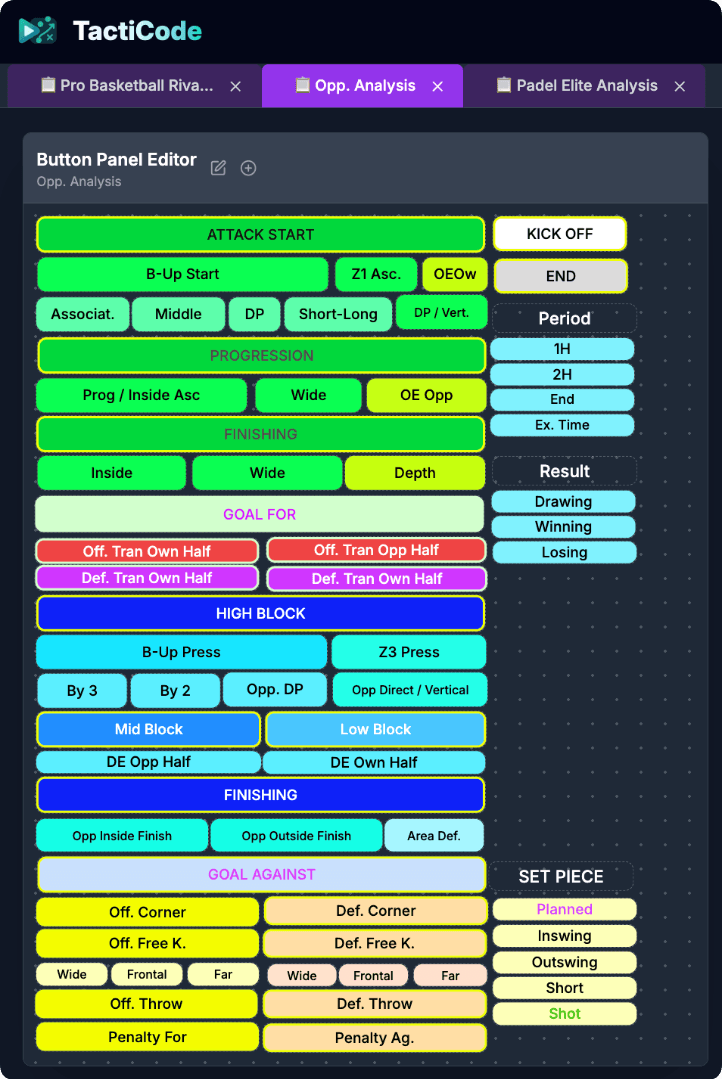This screenshot has width=722, height=1079.
Task: Click the add plus-circle icon in panel header
Action: tap(248, 168)
